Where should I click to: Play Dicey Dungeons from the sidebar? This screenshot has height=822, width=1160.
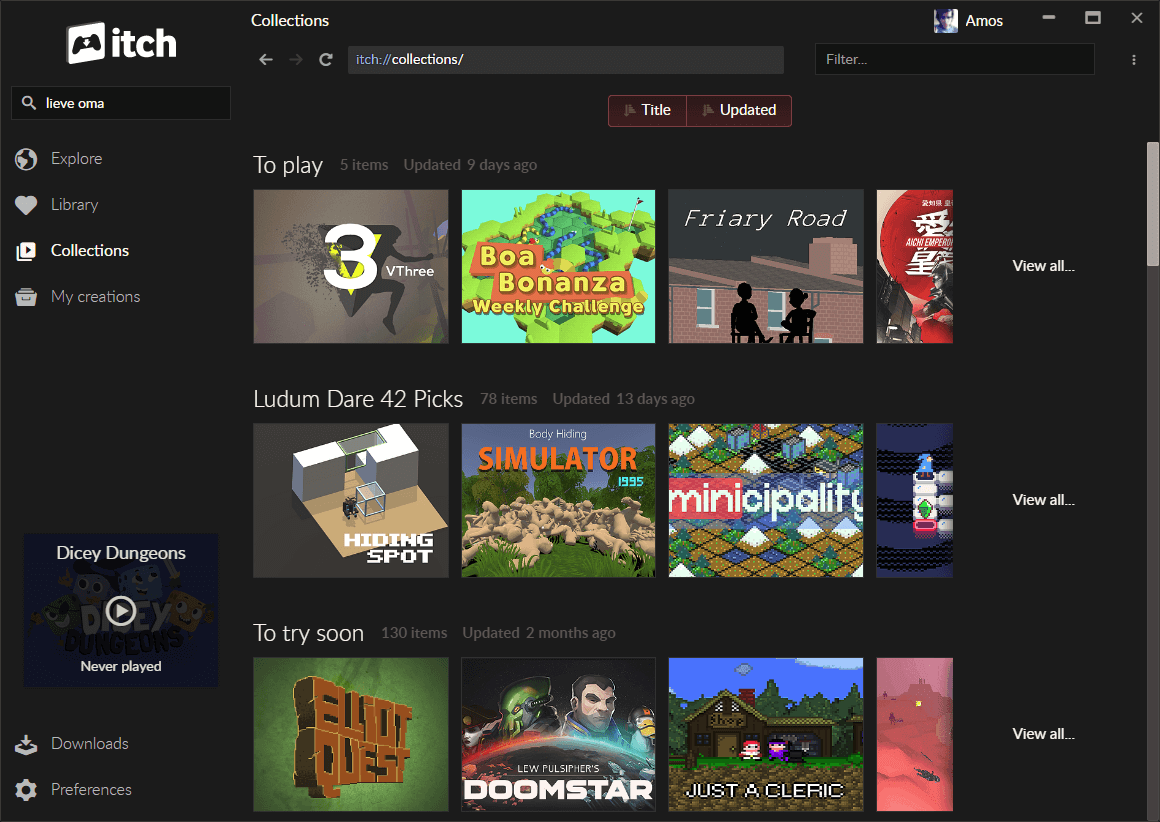[120, 610]
